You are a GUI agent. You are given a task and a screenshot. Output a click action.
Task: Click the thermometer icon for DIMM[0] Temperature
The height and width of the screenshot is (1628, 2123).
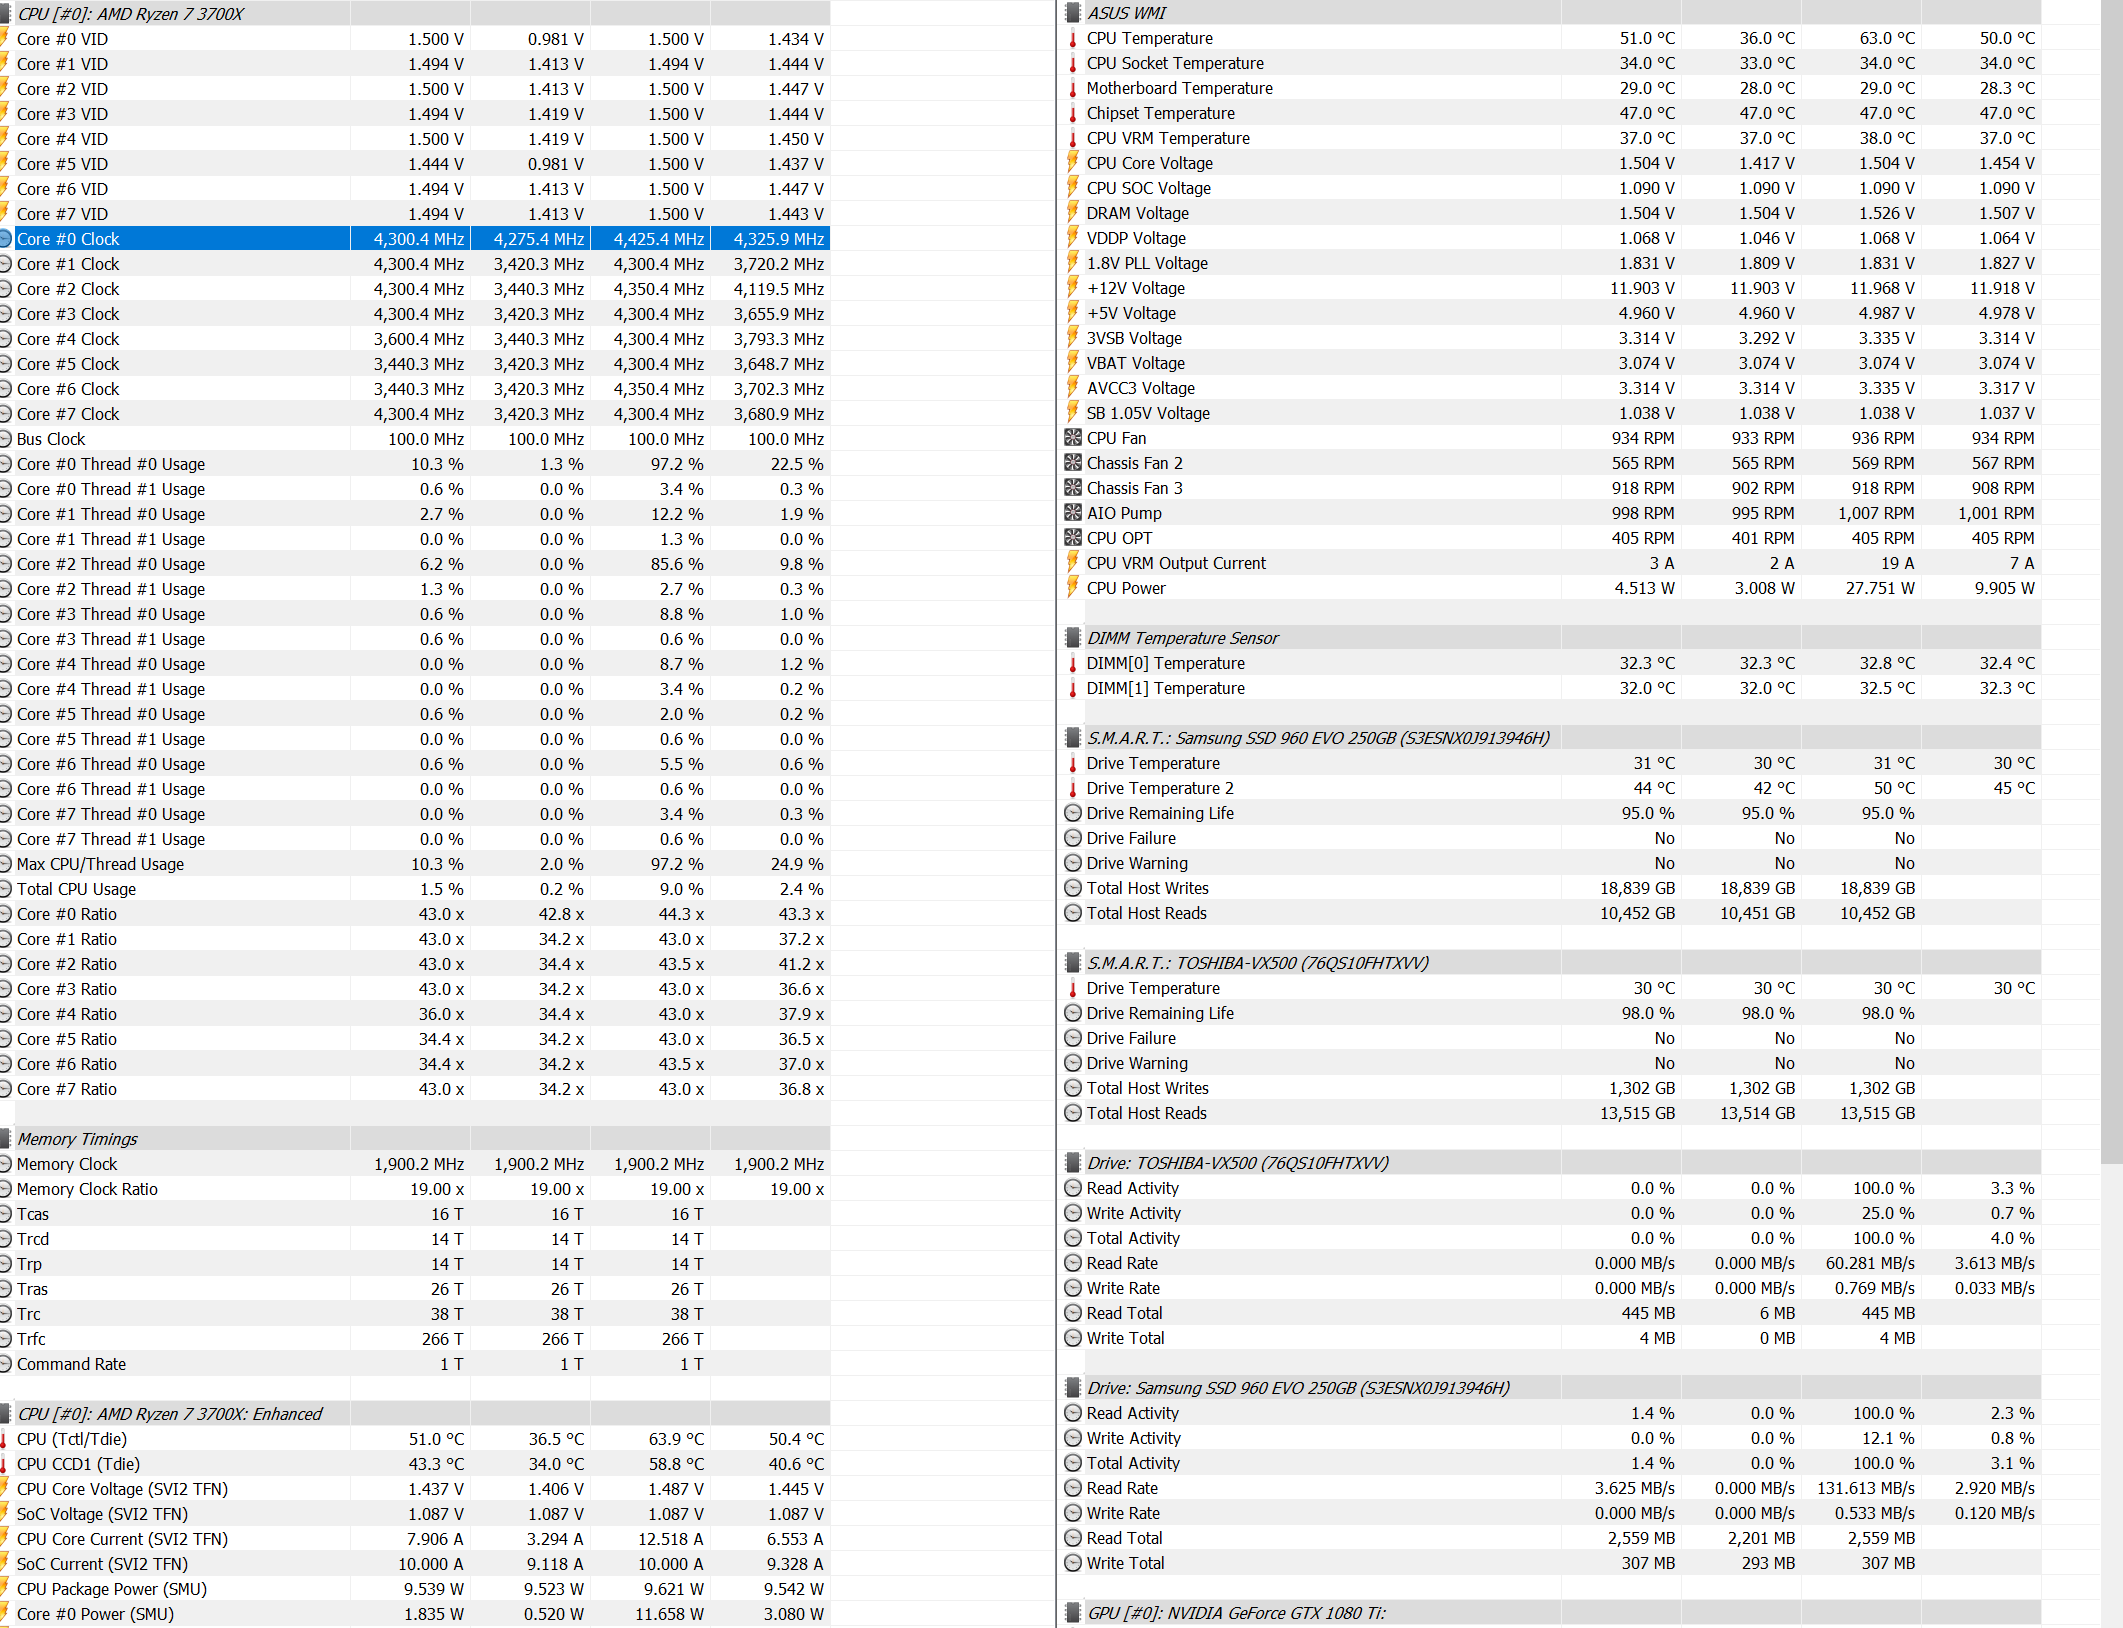point(1073,663)
